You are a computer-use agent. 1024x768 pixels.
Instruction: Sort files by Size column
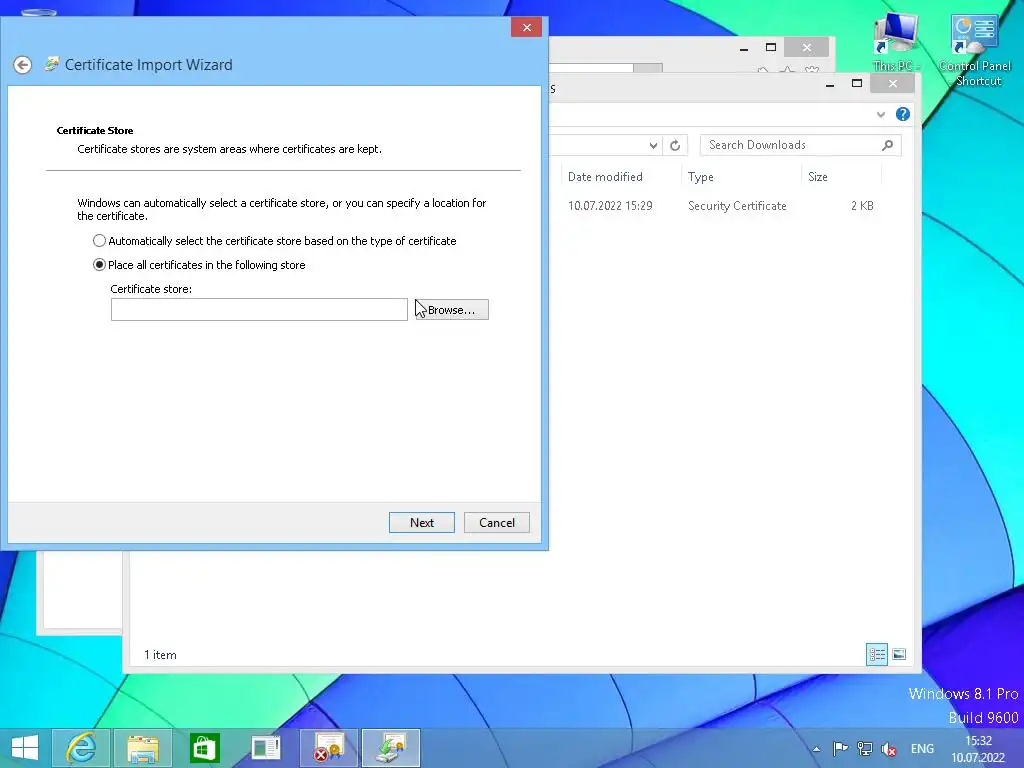[841, 177]
